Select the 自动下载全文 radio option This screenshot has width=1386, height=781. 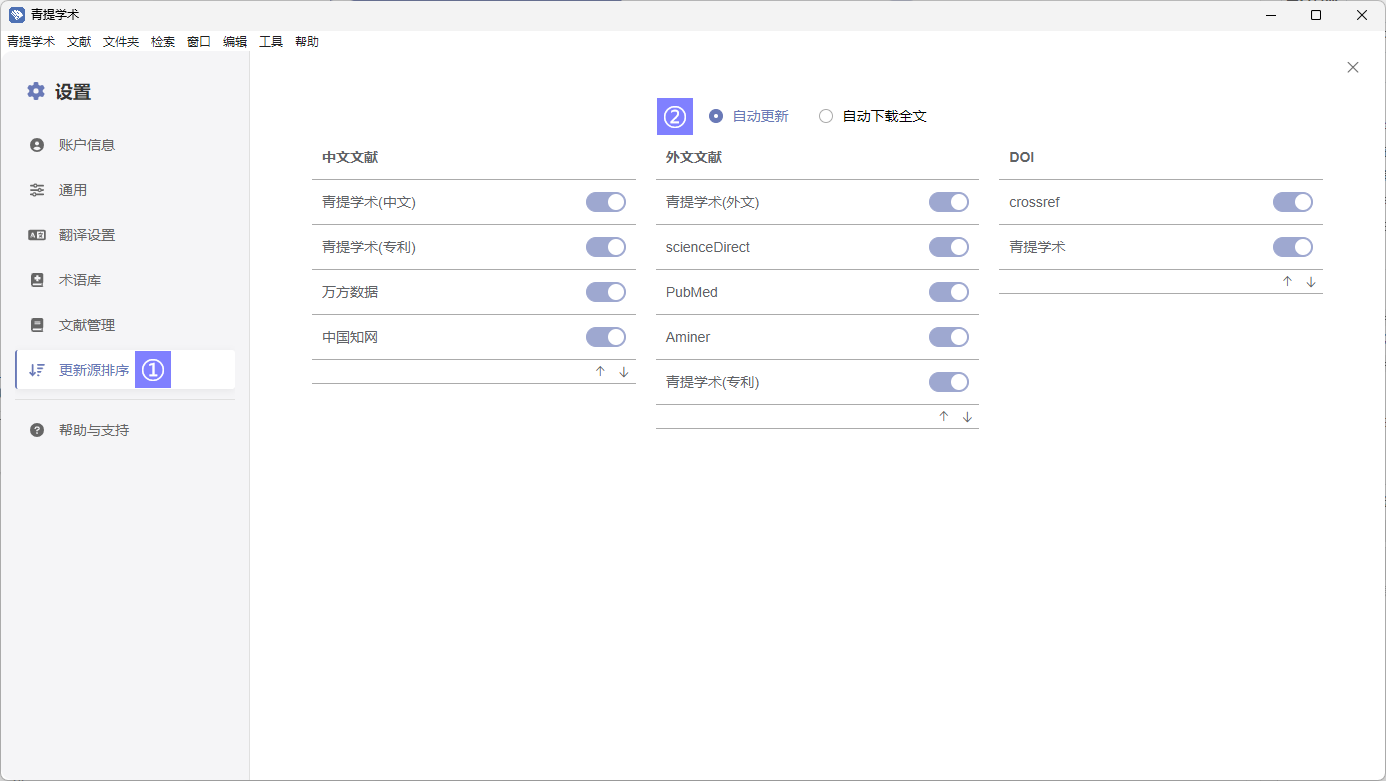point(826,116)
